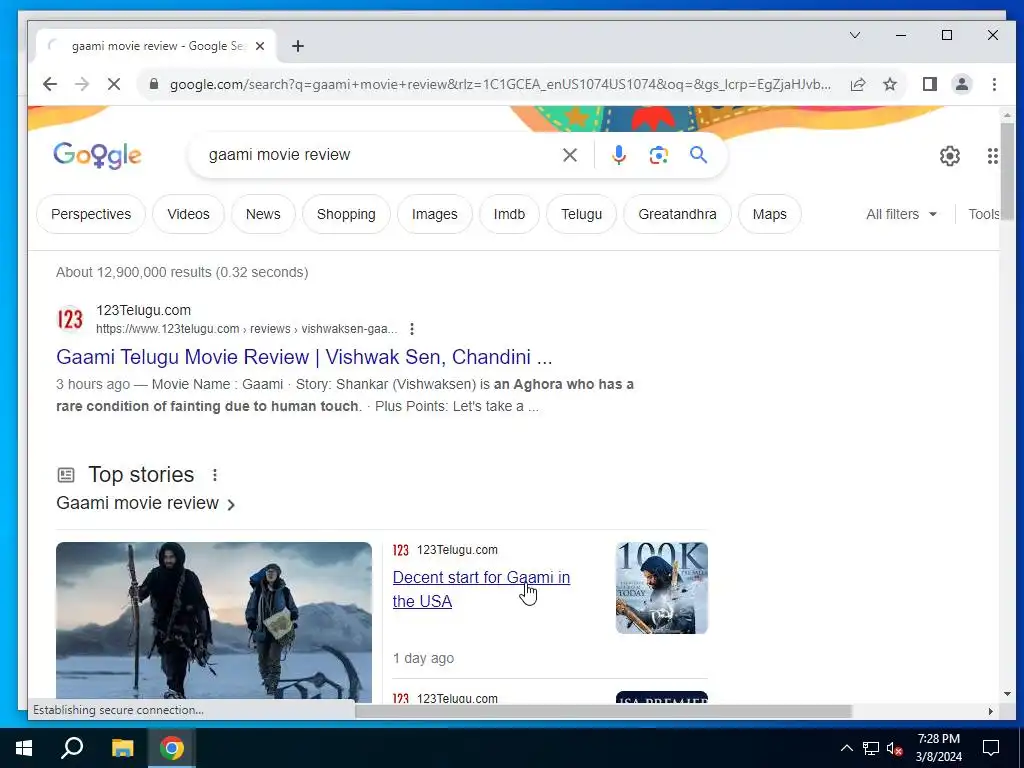Filter results by Perspectives
The height and width of the screenshot is (768, 1024).
coord(91,214)
